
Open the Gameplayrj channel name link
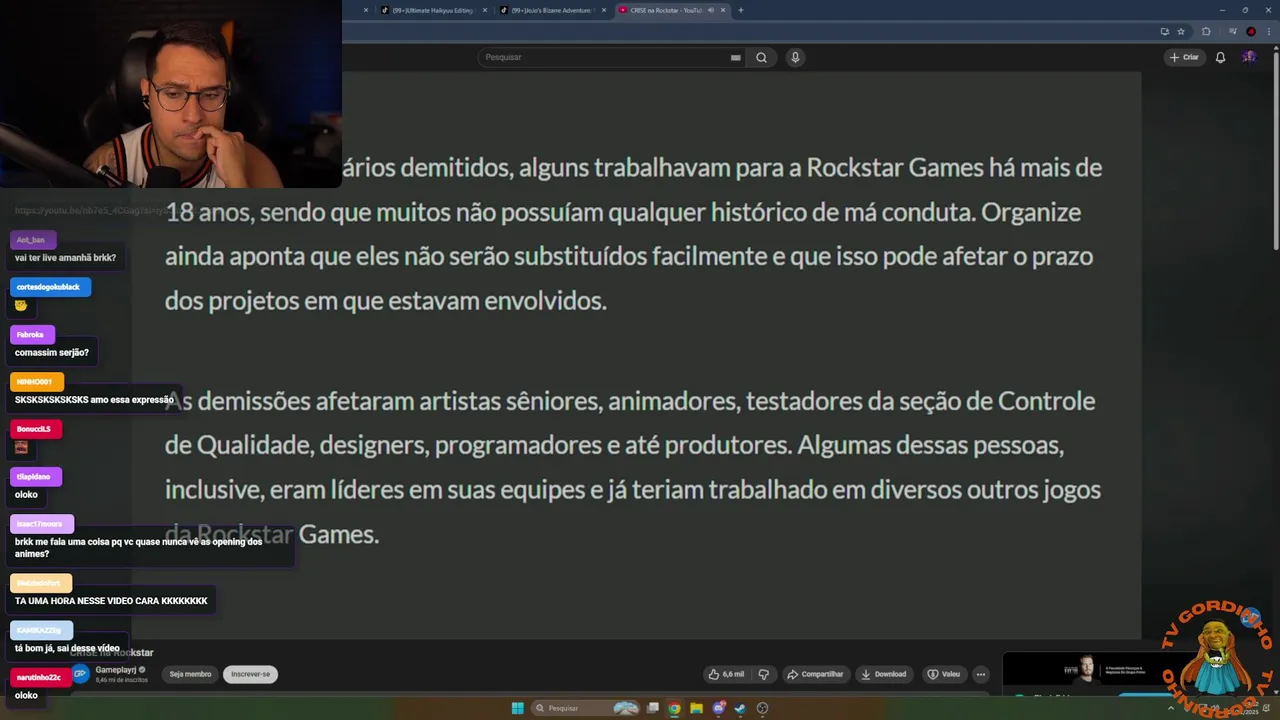[116, 670]
